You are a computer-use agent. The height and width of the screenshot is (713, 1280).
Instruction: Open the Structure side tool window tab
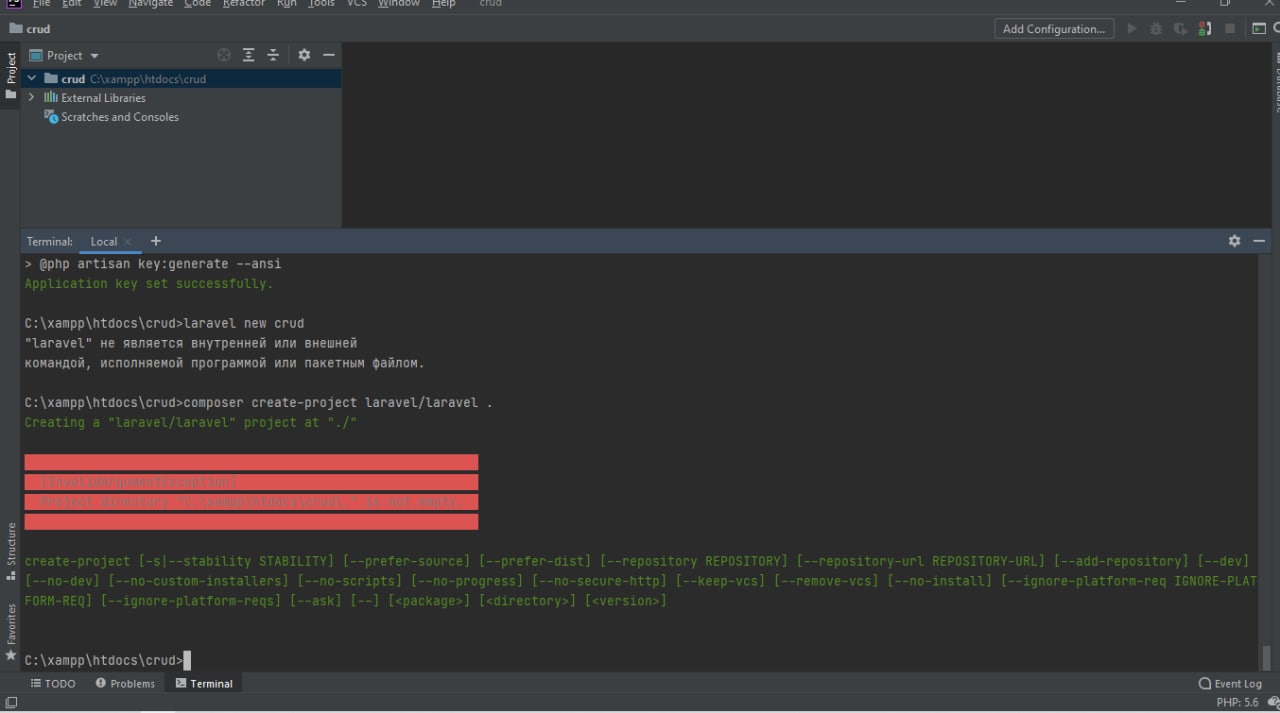click(x=11, y=551)
